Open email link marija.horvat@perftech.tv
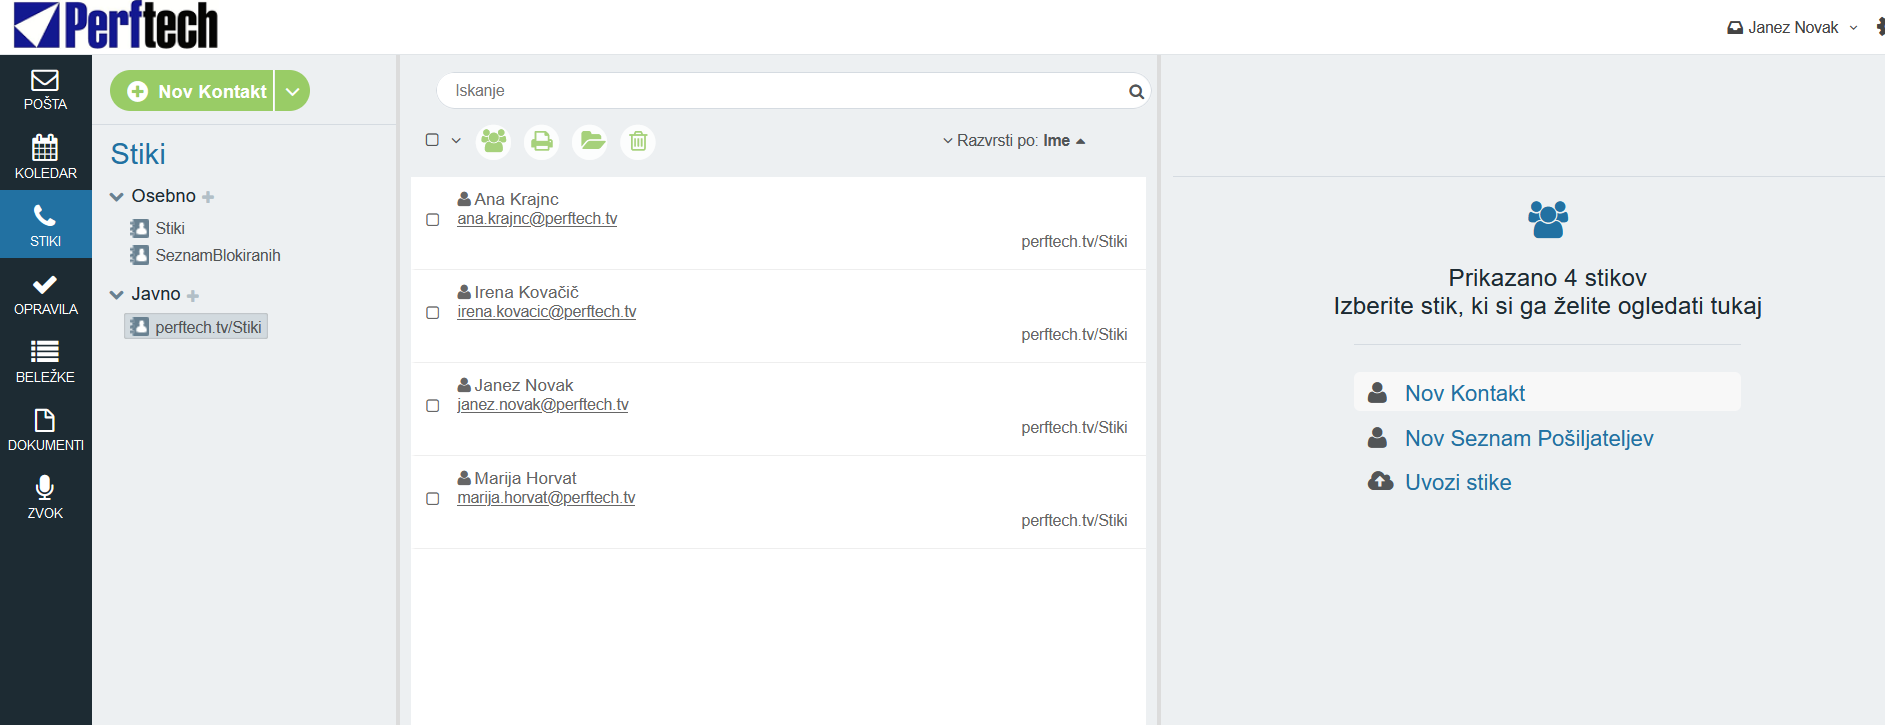 tap(546, 498)
